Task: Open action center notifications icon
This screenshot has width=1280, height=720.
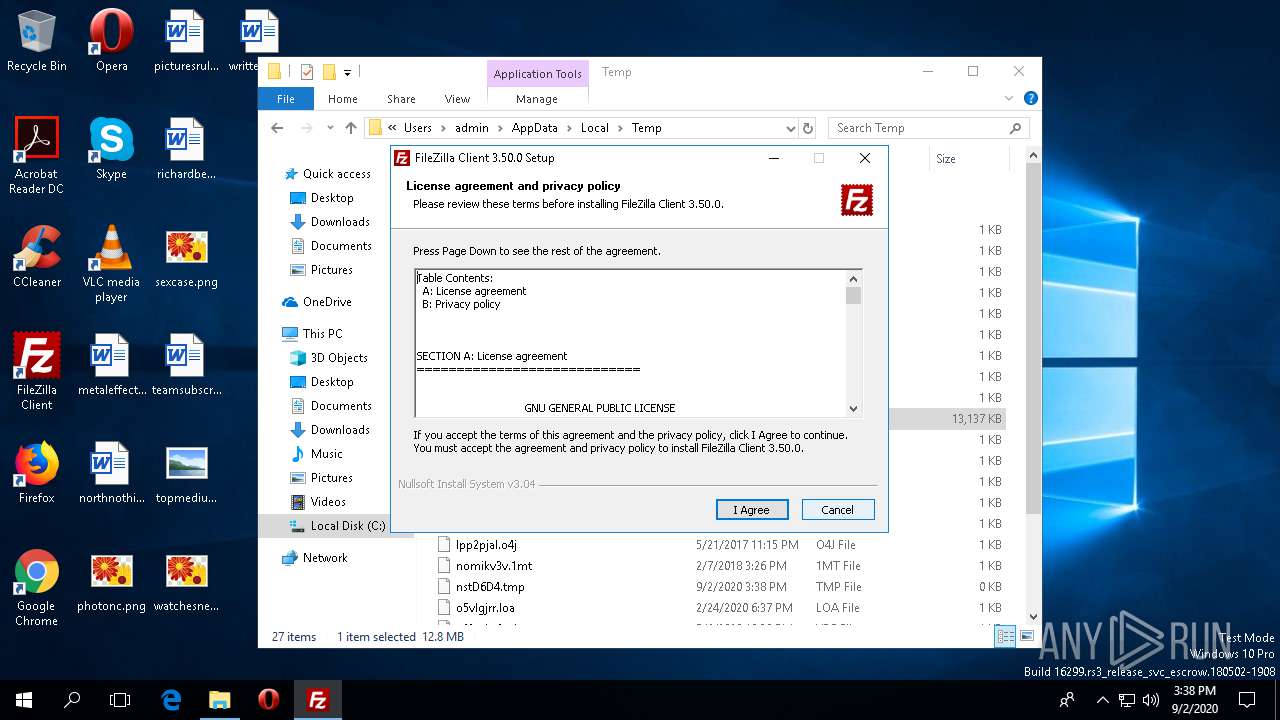Action: click(x=1247, y=700)
